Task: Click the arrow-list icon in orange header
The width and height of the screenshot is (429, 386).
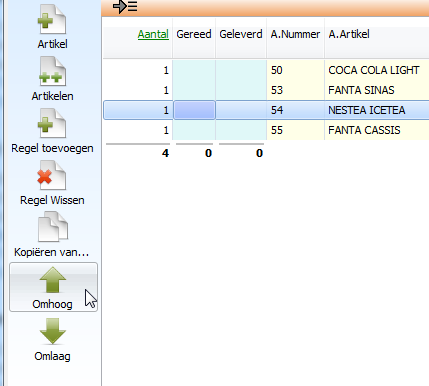Action: pyautogui.click(x=125, y=6)
